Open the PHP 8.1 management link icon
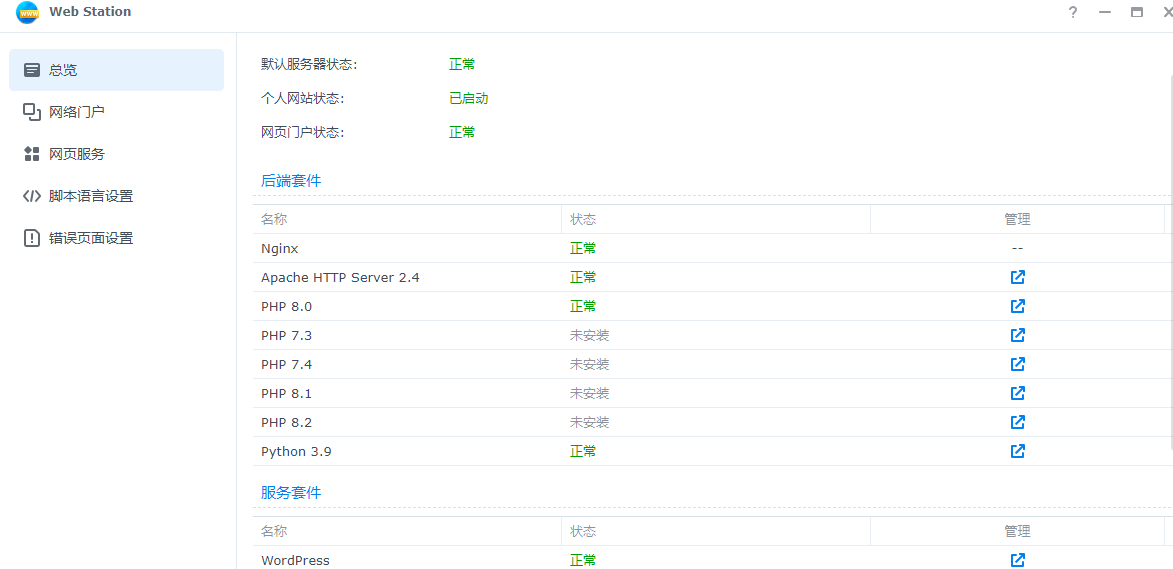 (1017, 393)
